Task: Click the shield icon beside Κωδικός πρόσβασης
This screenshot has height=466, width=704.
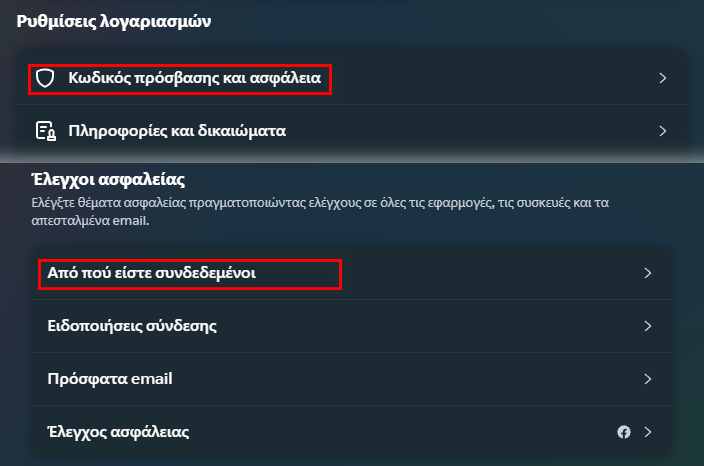Action: [45, 78]
